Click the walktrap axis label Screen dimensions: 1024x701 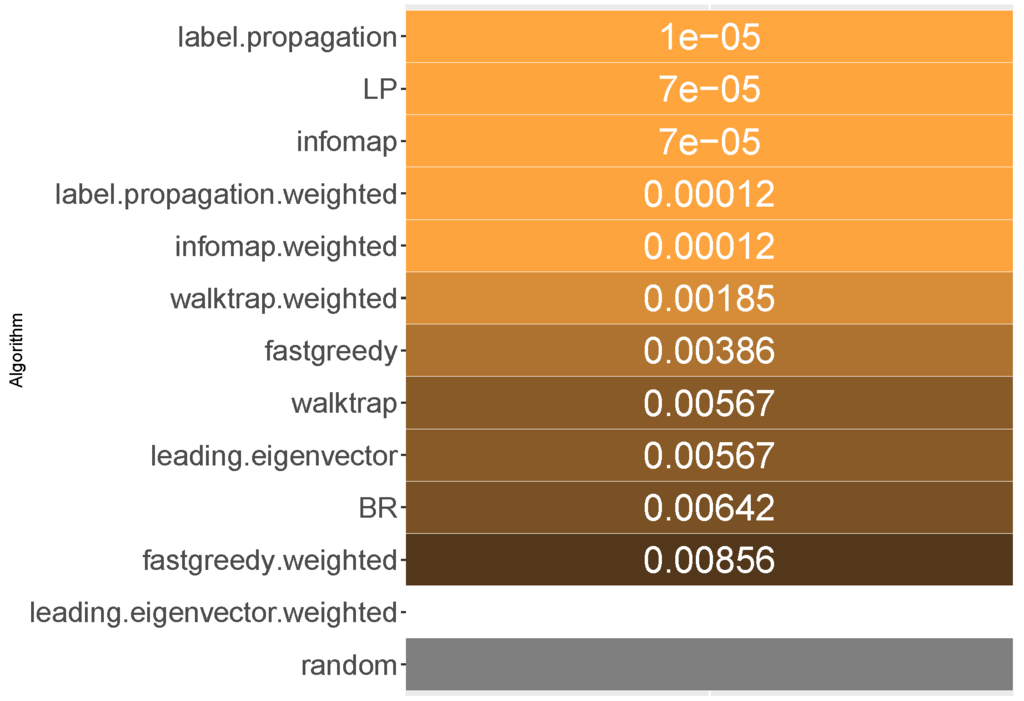(344, 404)
